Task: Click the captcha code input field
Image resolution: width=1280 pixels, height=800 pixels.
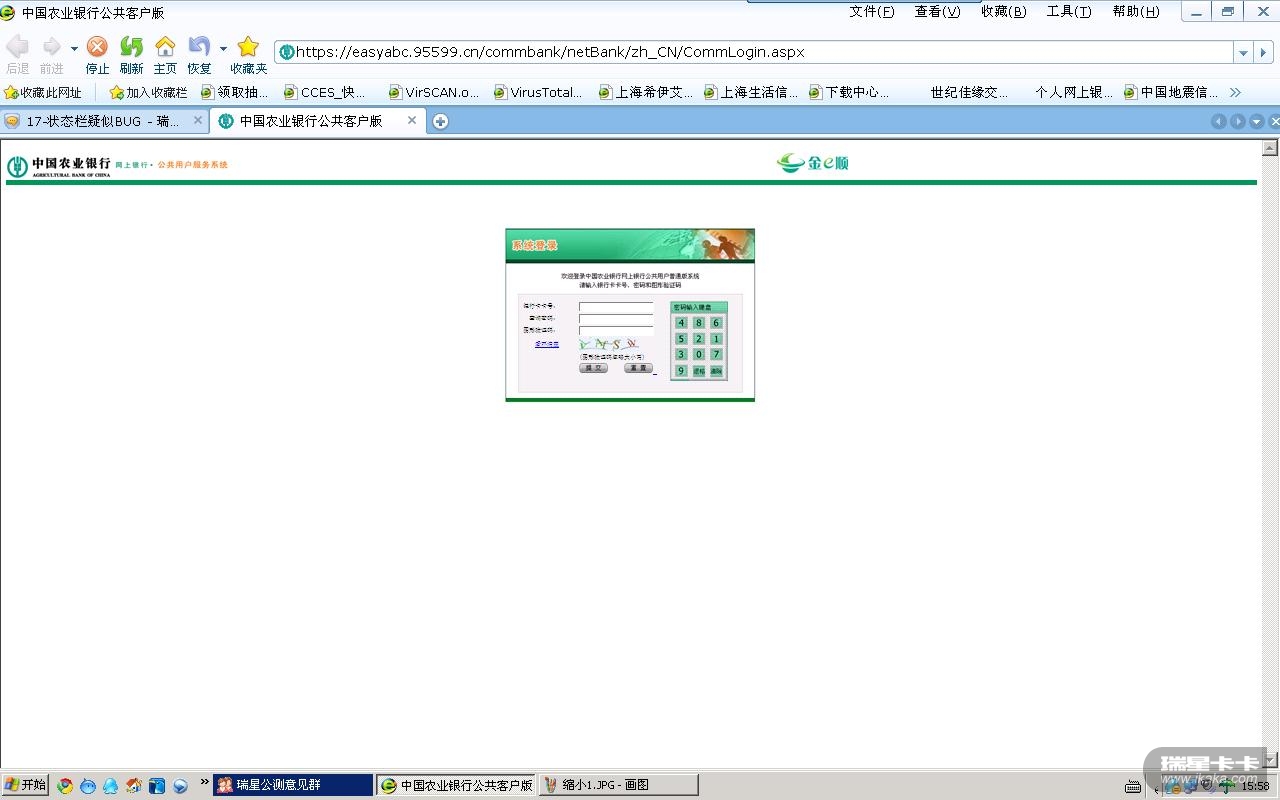Action: (x=616, y=331)
